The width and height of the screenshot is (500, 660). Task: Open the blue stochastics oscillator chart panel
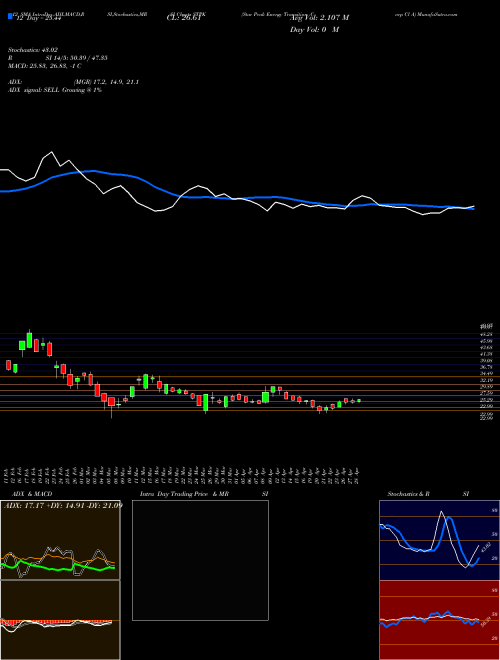tap(439, 540)
